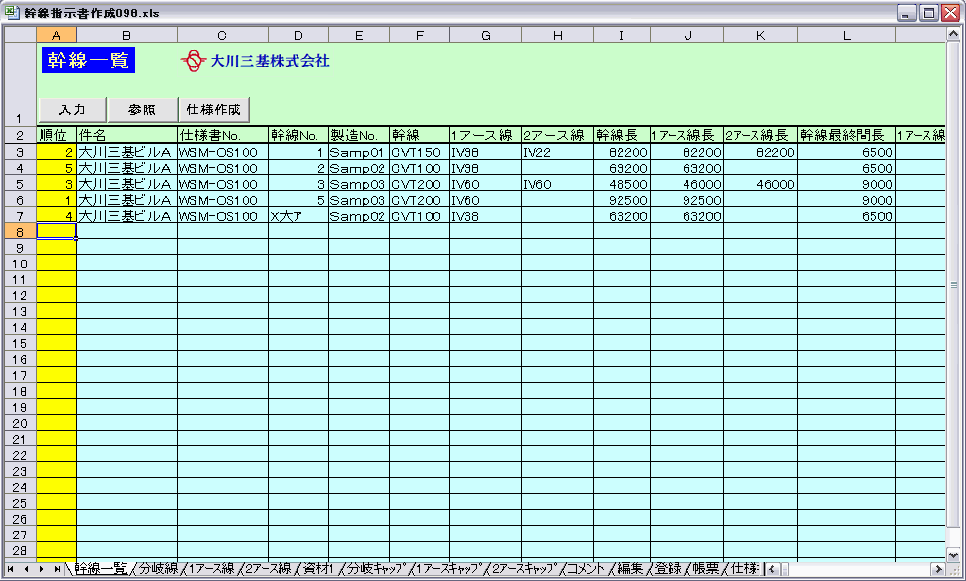966x581 pixels.
Task: Click the vertical scrollbar up arrow
Action: pyautogui.click(x=953, y=34)
